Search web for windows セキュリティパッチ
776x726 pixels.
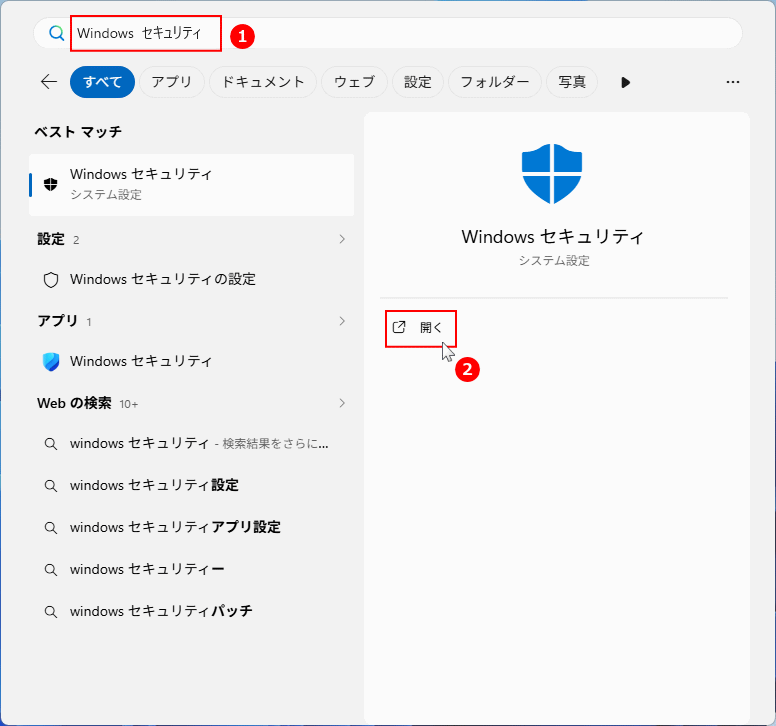click(x=192, y=612)
